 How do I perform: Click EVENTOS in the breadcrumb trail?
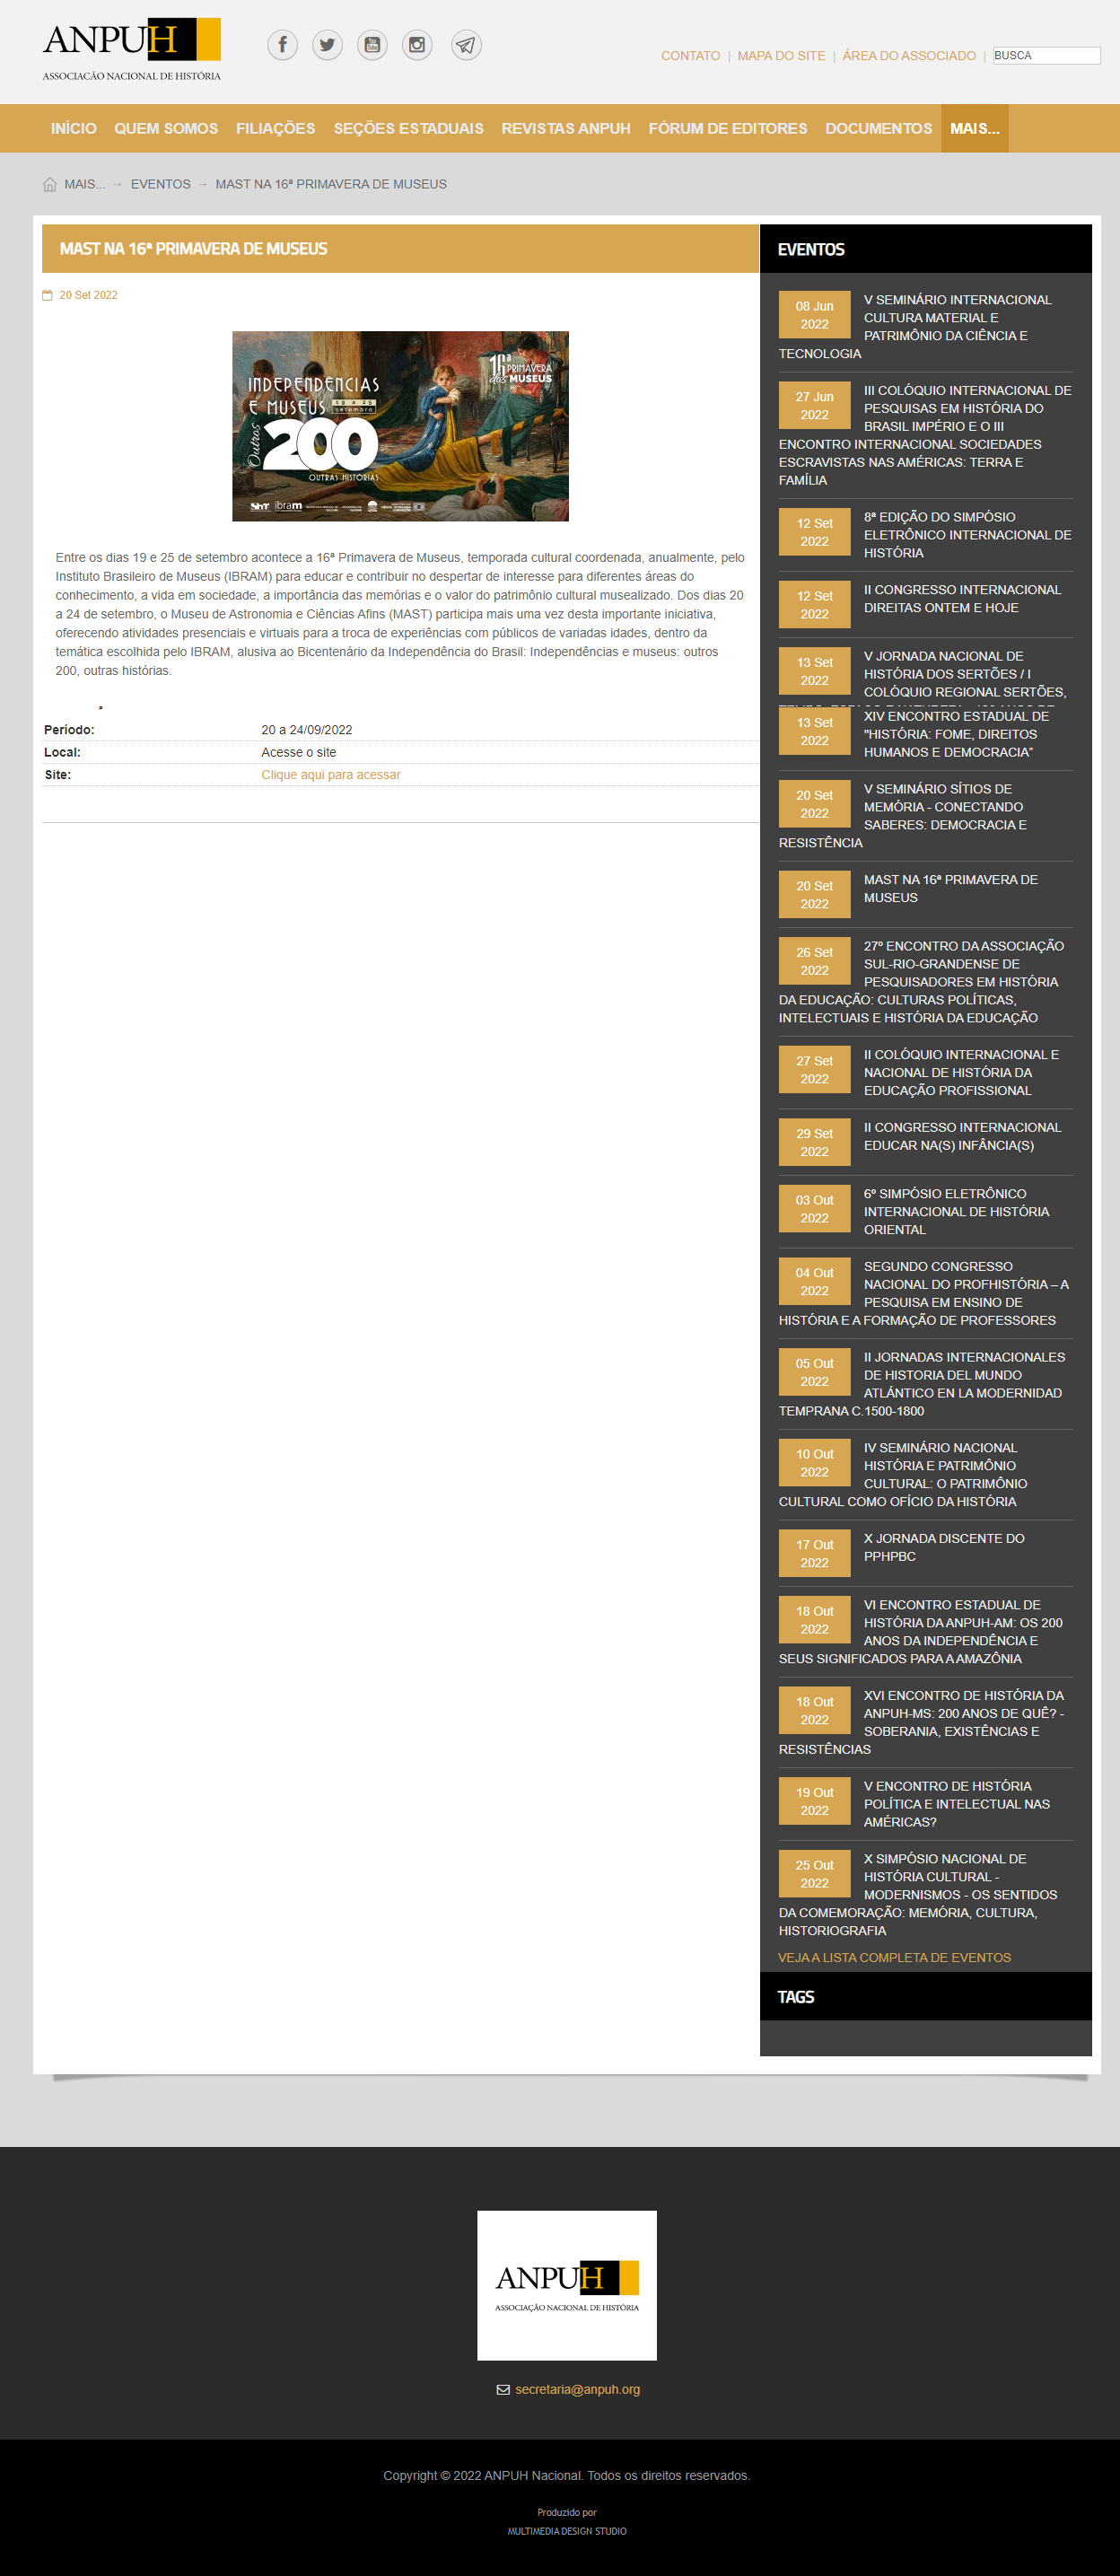click(x=160, y=184)
